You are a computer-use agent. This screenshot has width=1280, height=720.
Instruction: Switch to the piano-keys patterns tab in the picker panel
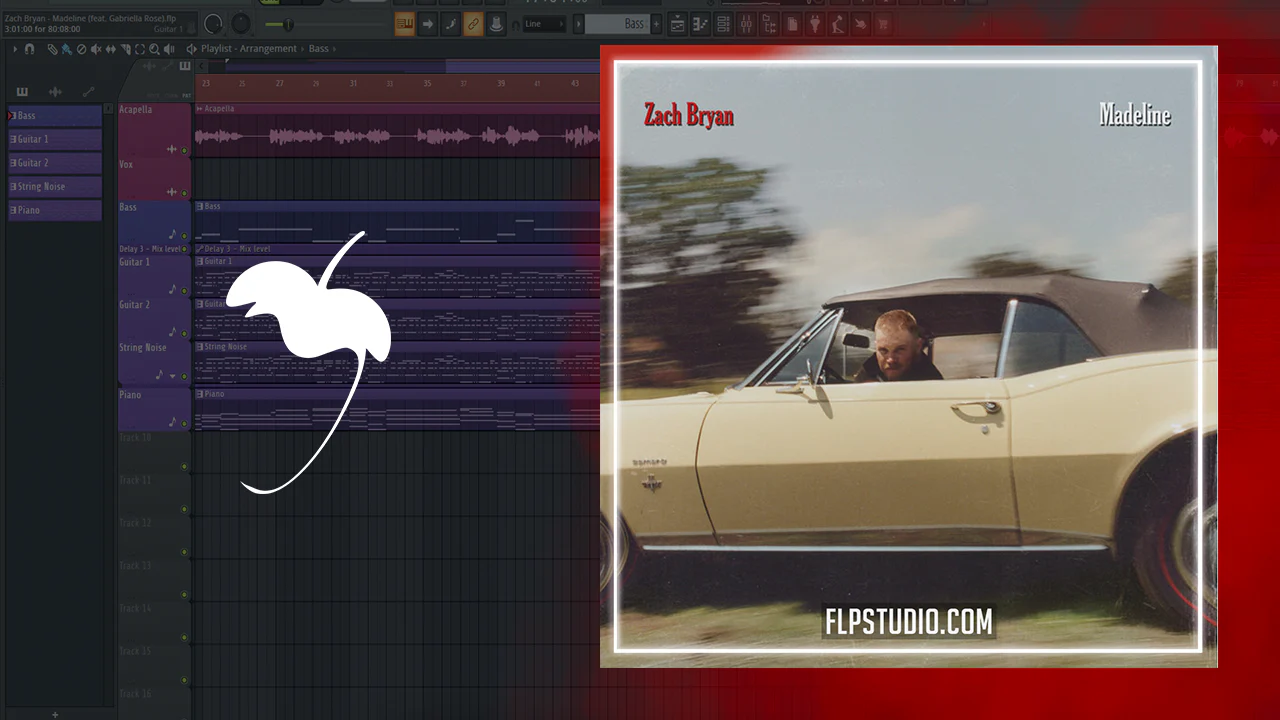(x=22, y=92)
